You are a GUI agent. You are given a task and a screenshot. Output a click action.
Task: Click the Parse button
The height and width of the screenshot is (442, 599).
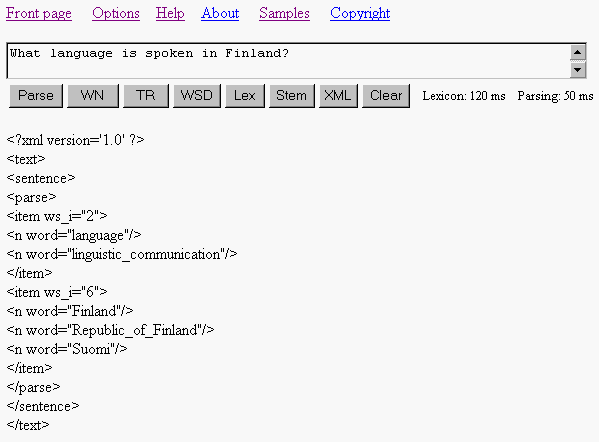coord(36,96)
